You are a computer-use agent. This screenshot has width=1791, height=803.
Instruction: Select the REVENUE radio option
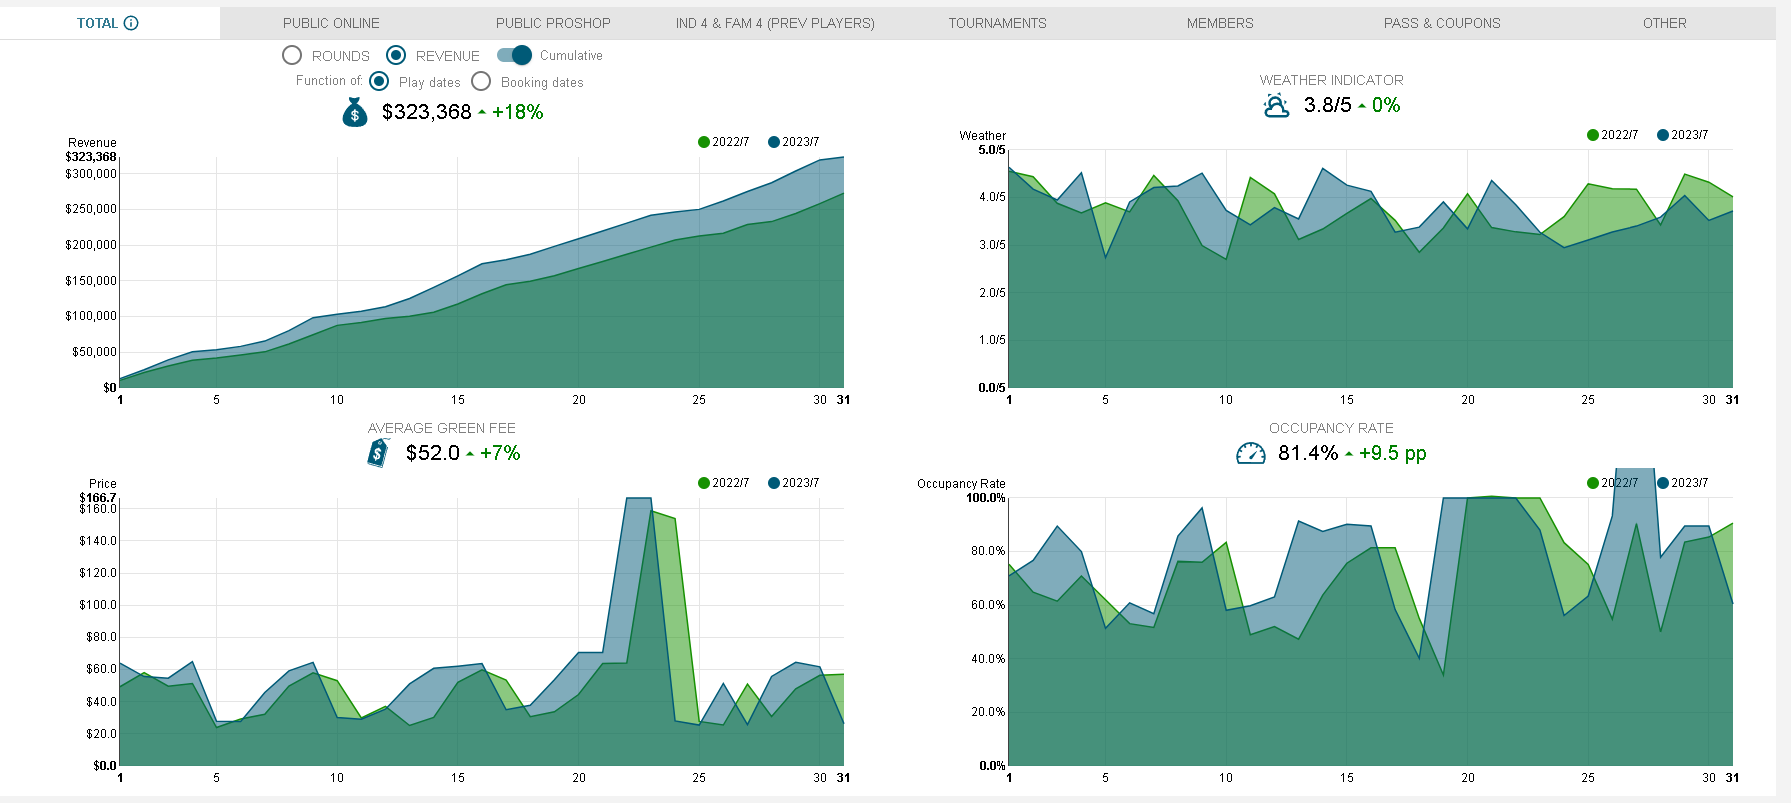(x=396, y=56)
